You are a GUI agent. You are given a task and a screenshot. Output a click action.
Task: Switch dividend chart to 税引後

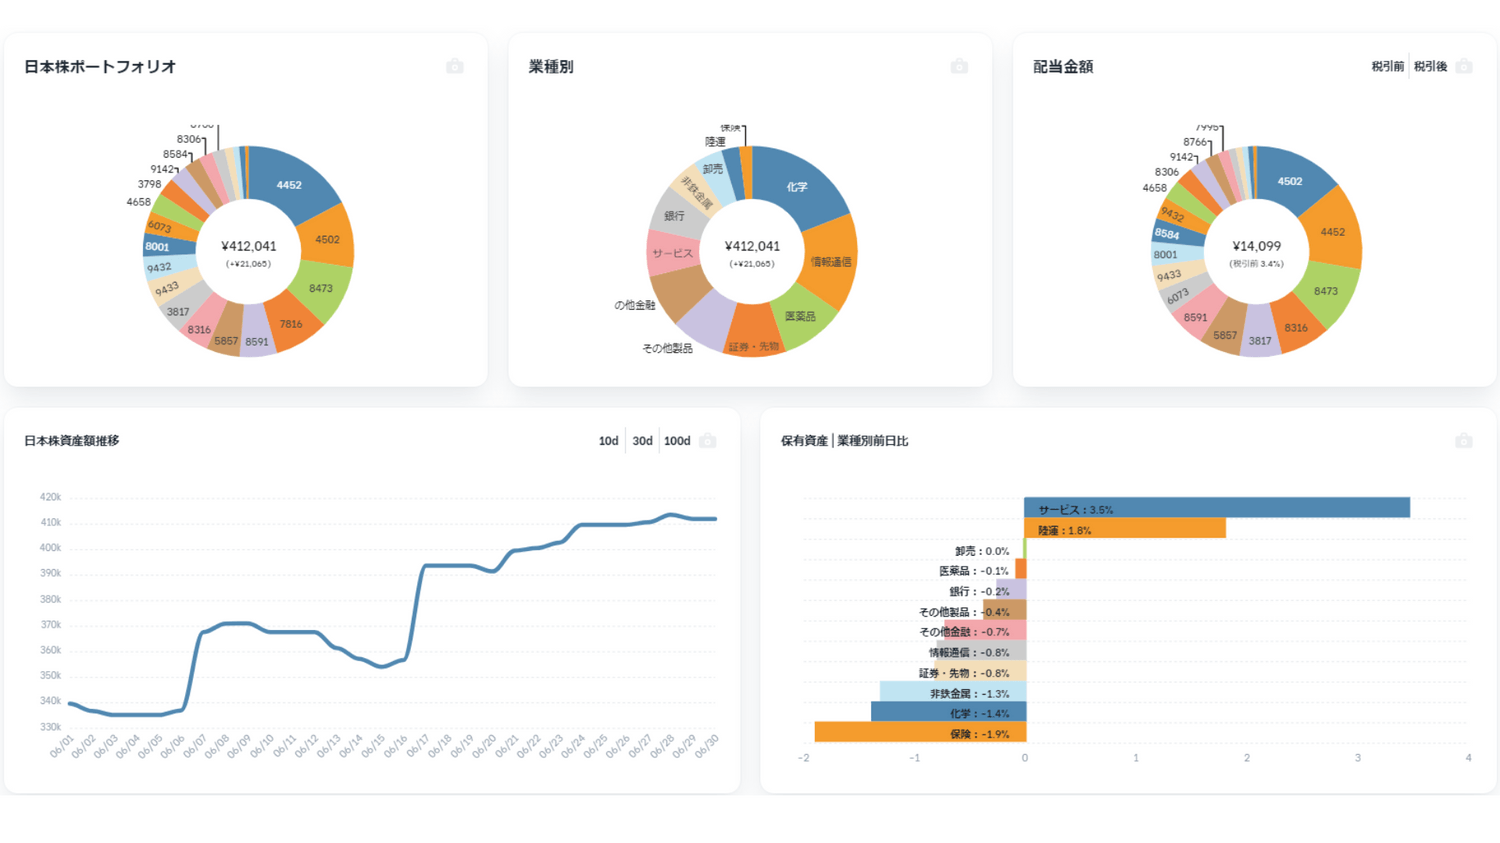[1430, 66]
